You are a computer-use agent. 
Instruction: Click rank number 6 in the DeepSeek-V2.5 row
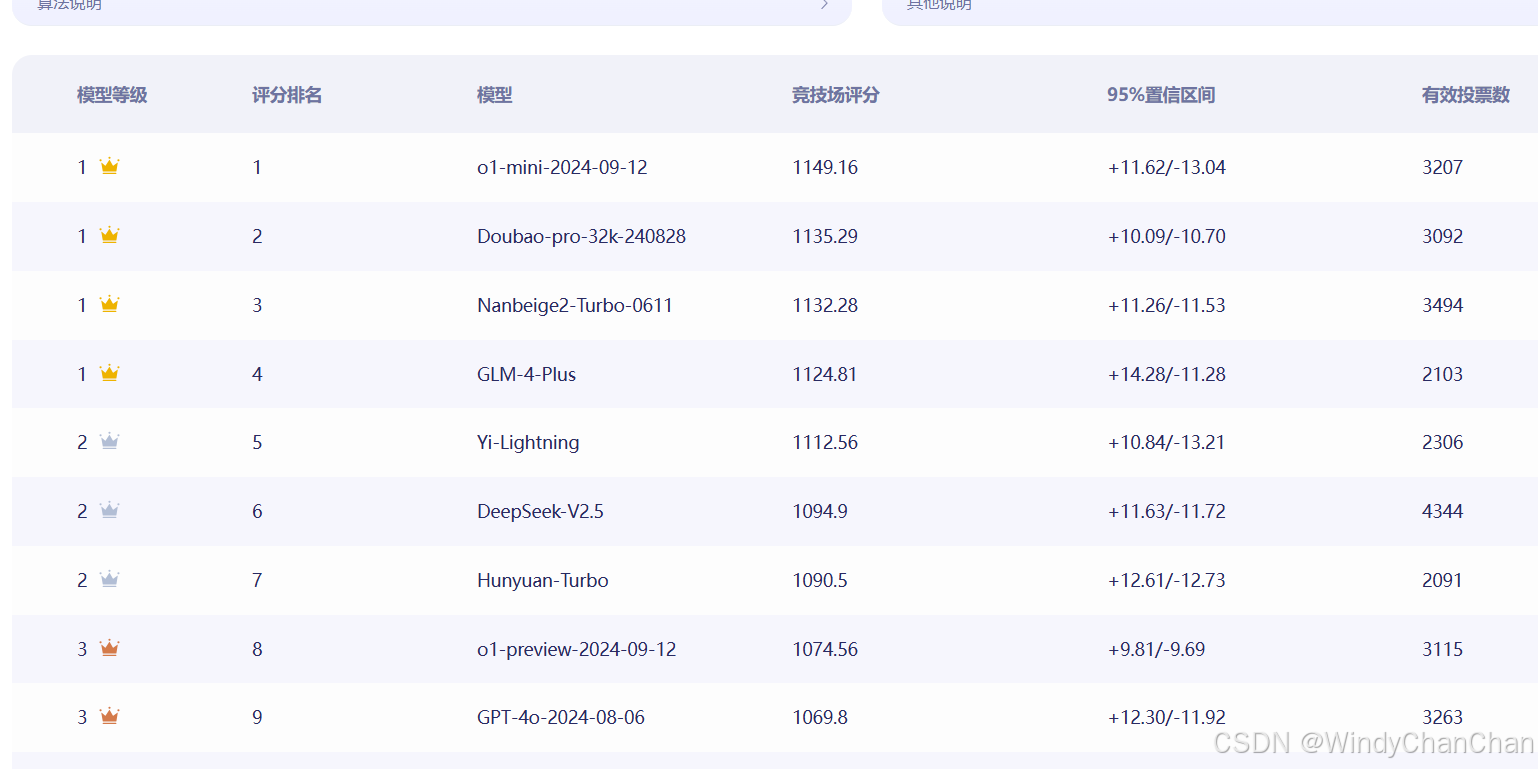[x=257, y=511]
